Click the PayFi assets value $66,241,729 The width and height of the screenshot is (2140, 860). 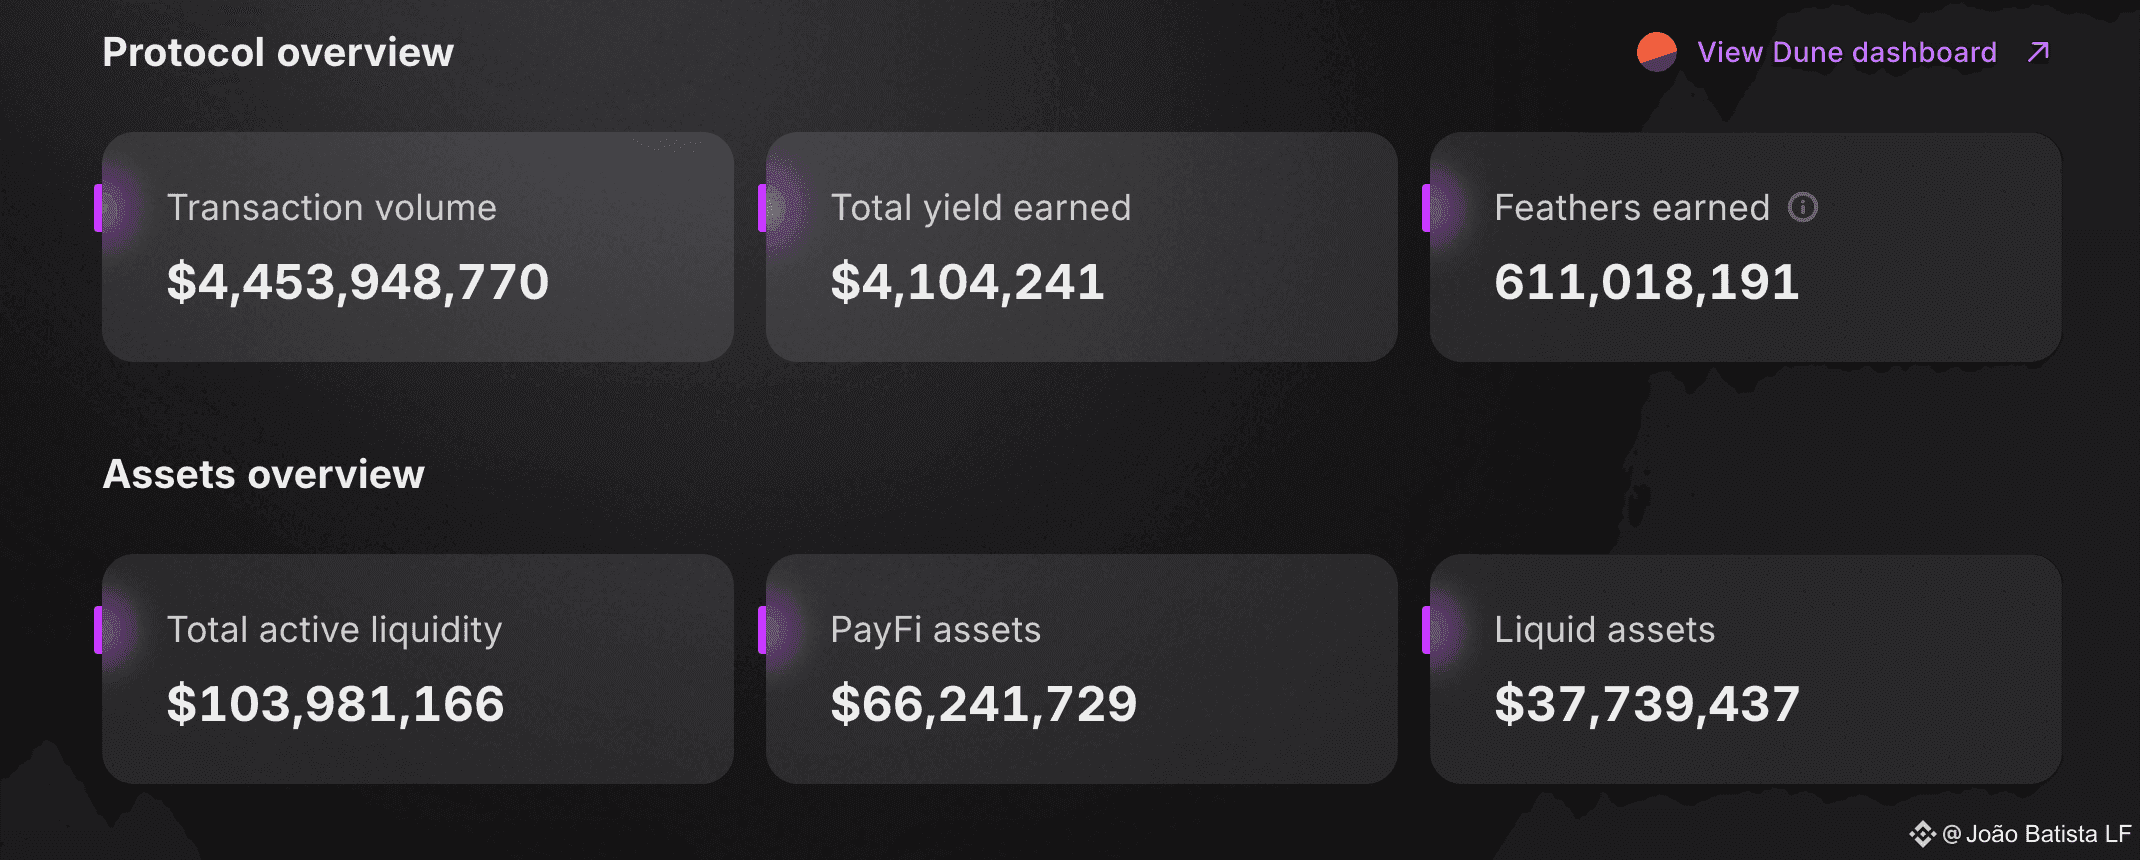[x=983, y=704]
